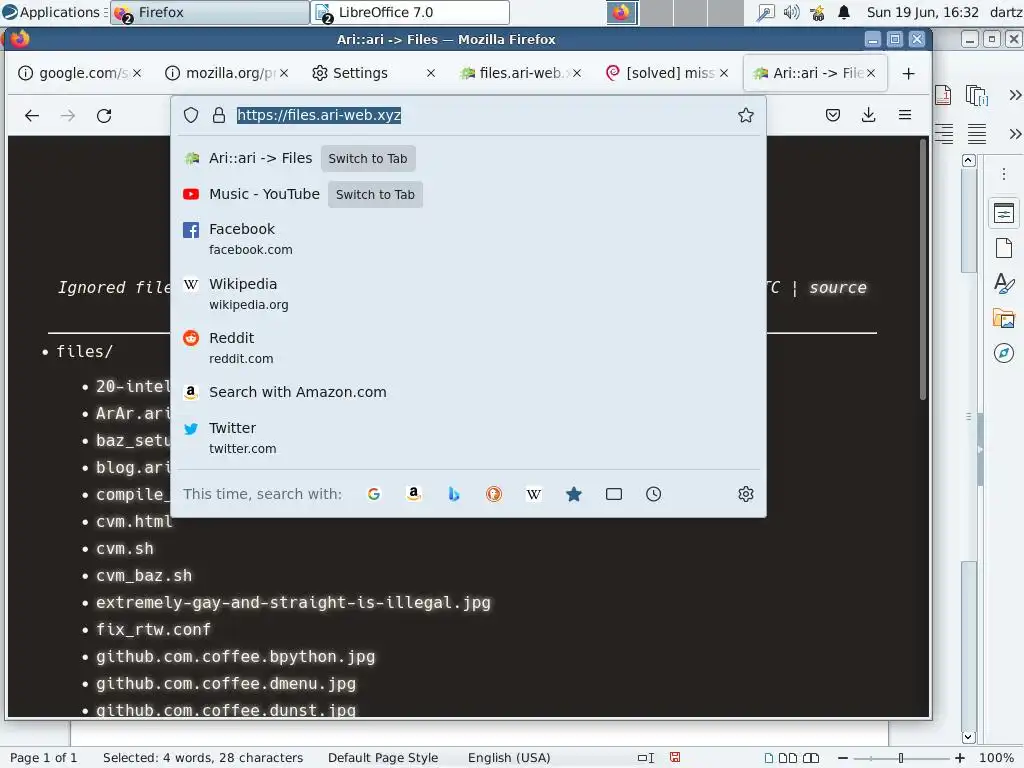Expand LibreOffice second toolbar overflow chevron
Screen dimensions: 1024x768
[1015, 134]
